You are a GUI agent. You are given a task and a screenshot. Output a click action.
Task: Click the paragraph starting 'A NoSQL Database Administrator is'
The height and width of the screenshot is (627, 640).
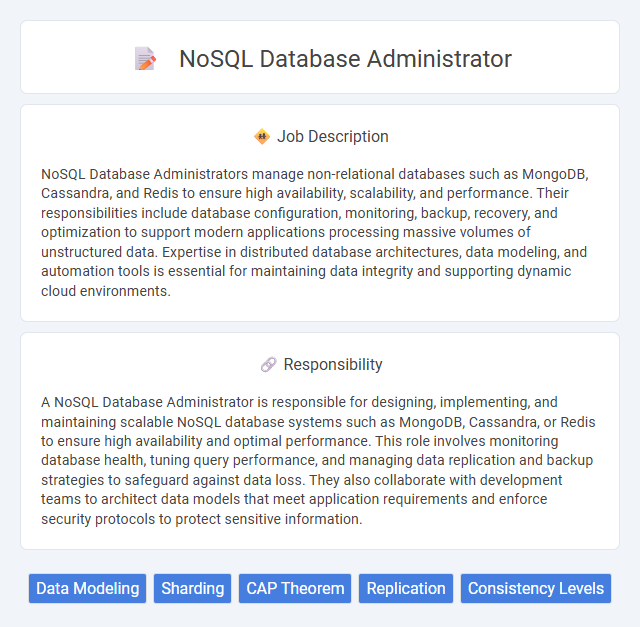coord(318,460)
